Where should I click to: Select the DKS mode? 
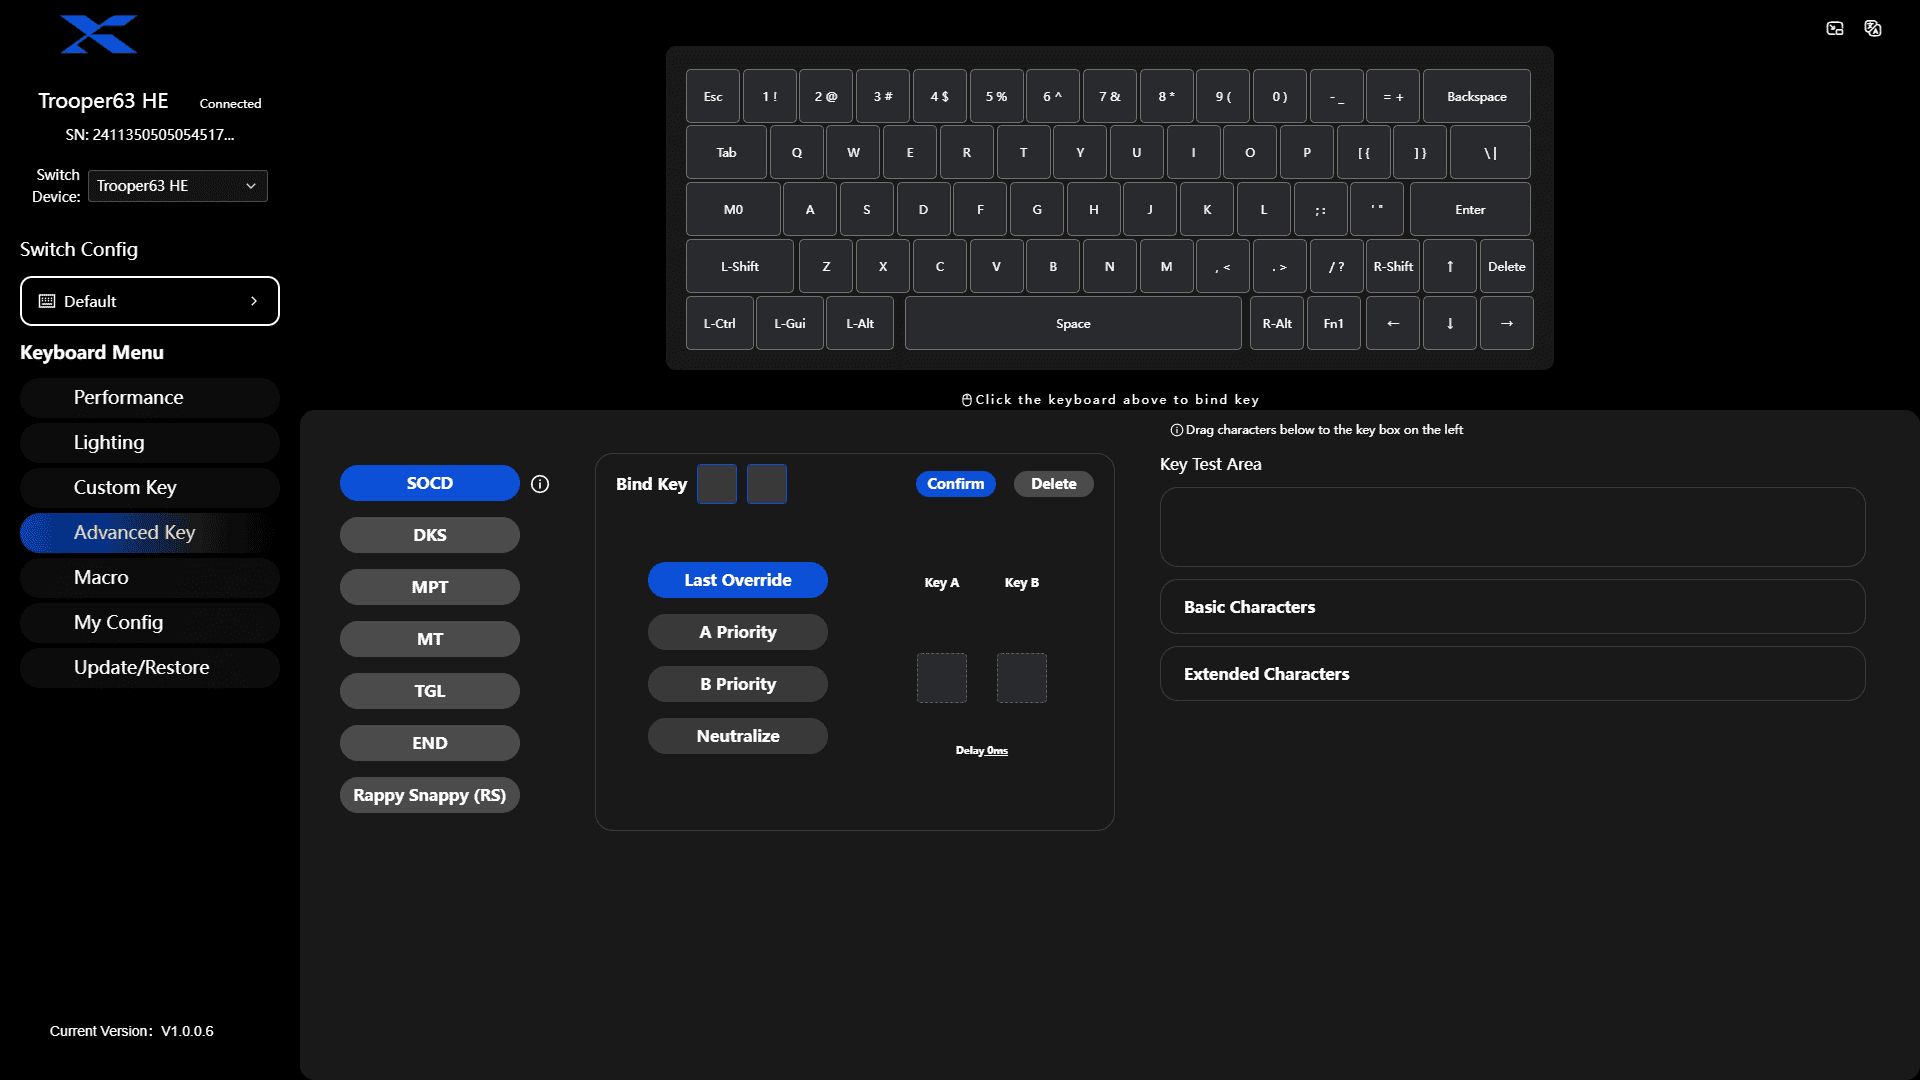coord(430,535)
